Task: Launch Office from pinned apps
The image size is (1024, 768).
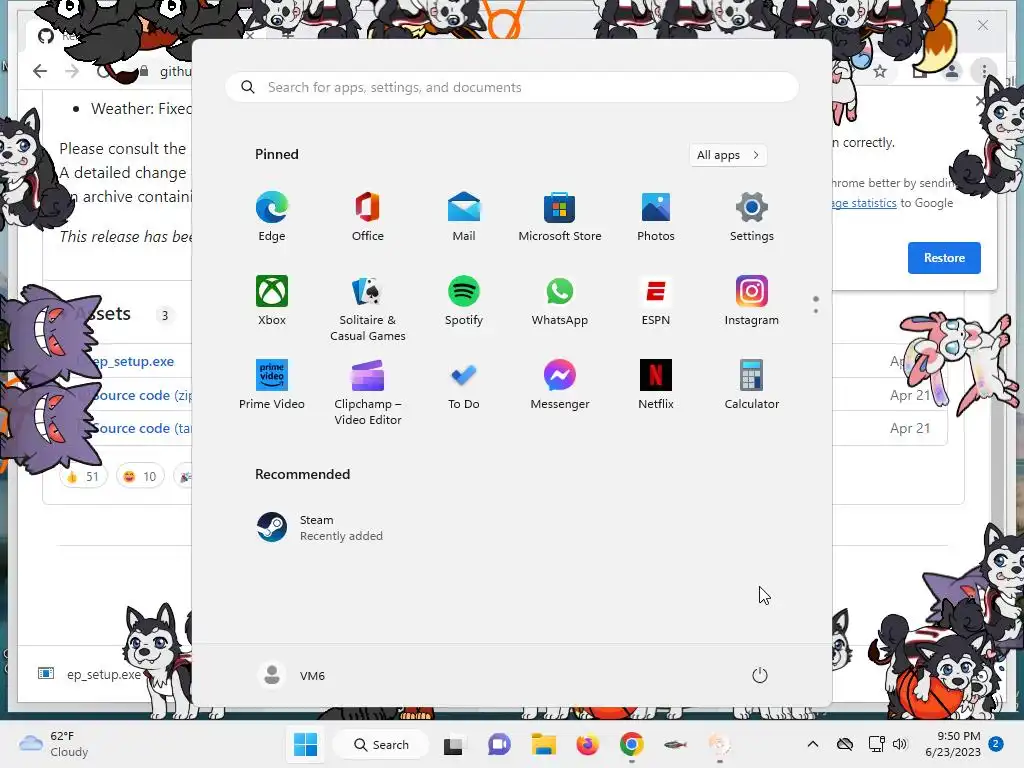Action: point(368,217)
